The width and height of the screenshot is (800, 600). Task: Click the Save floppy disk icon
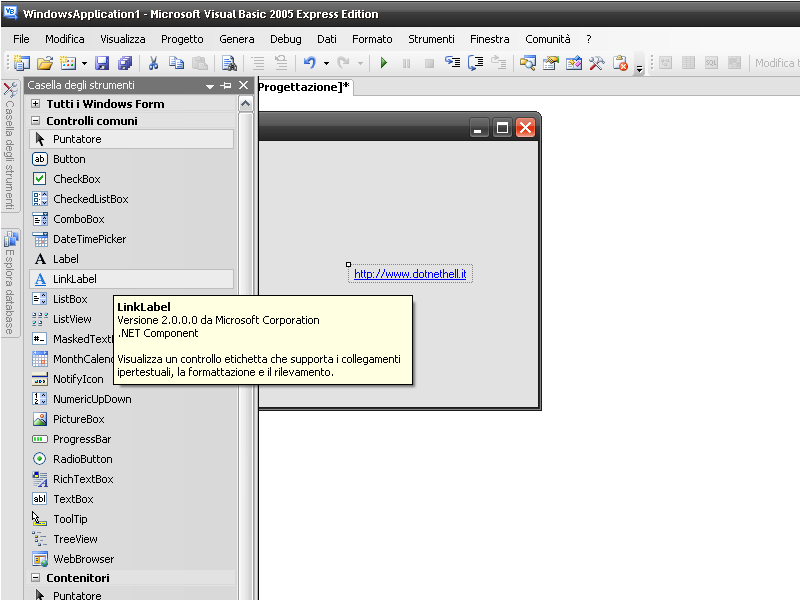coord(102,63)
